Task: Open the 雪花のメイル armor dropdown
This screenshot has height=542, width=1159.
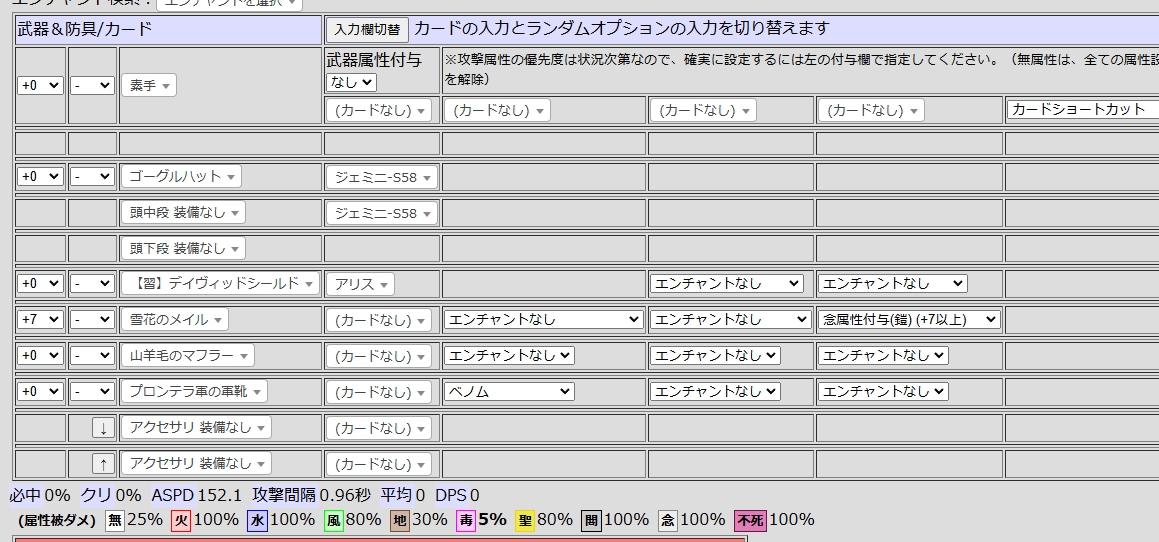Action: click(174, 319)
